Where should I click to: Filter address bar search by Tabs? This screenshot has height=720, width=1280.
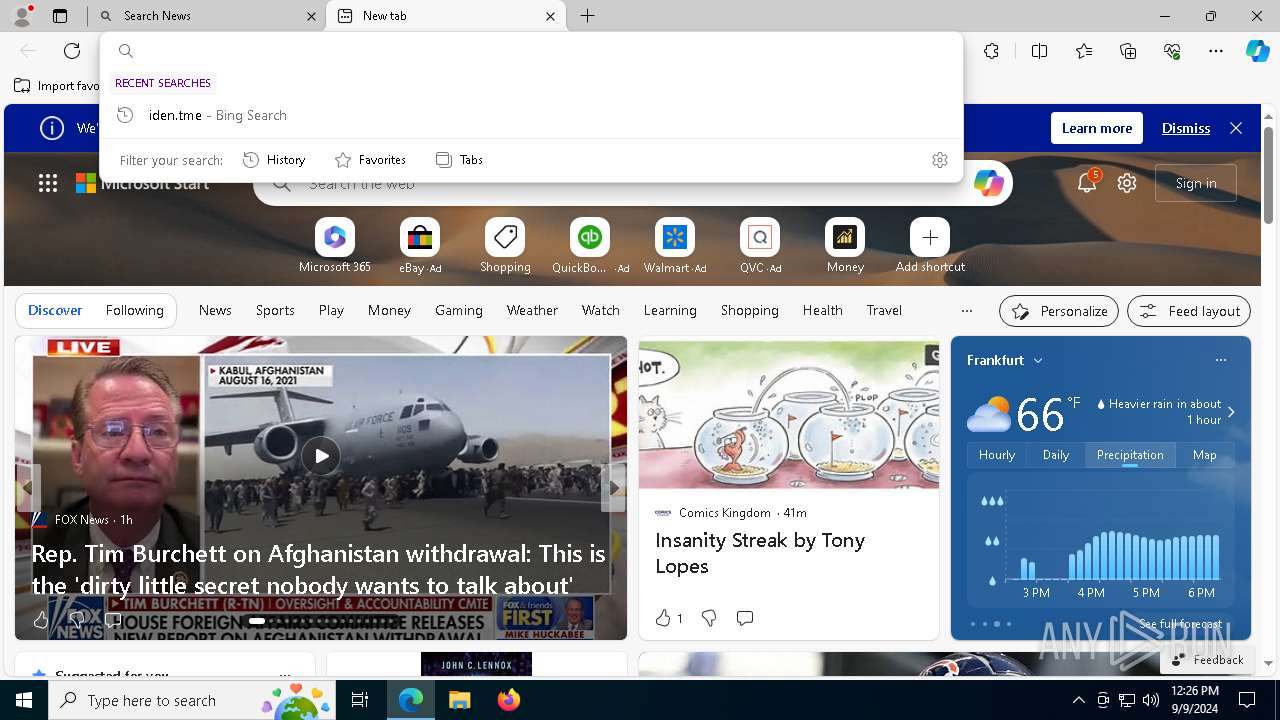(x=459, y=160)
